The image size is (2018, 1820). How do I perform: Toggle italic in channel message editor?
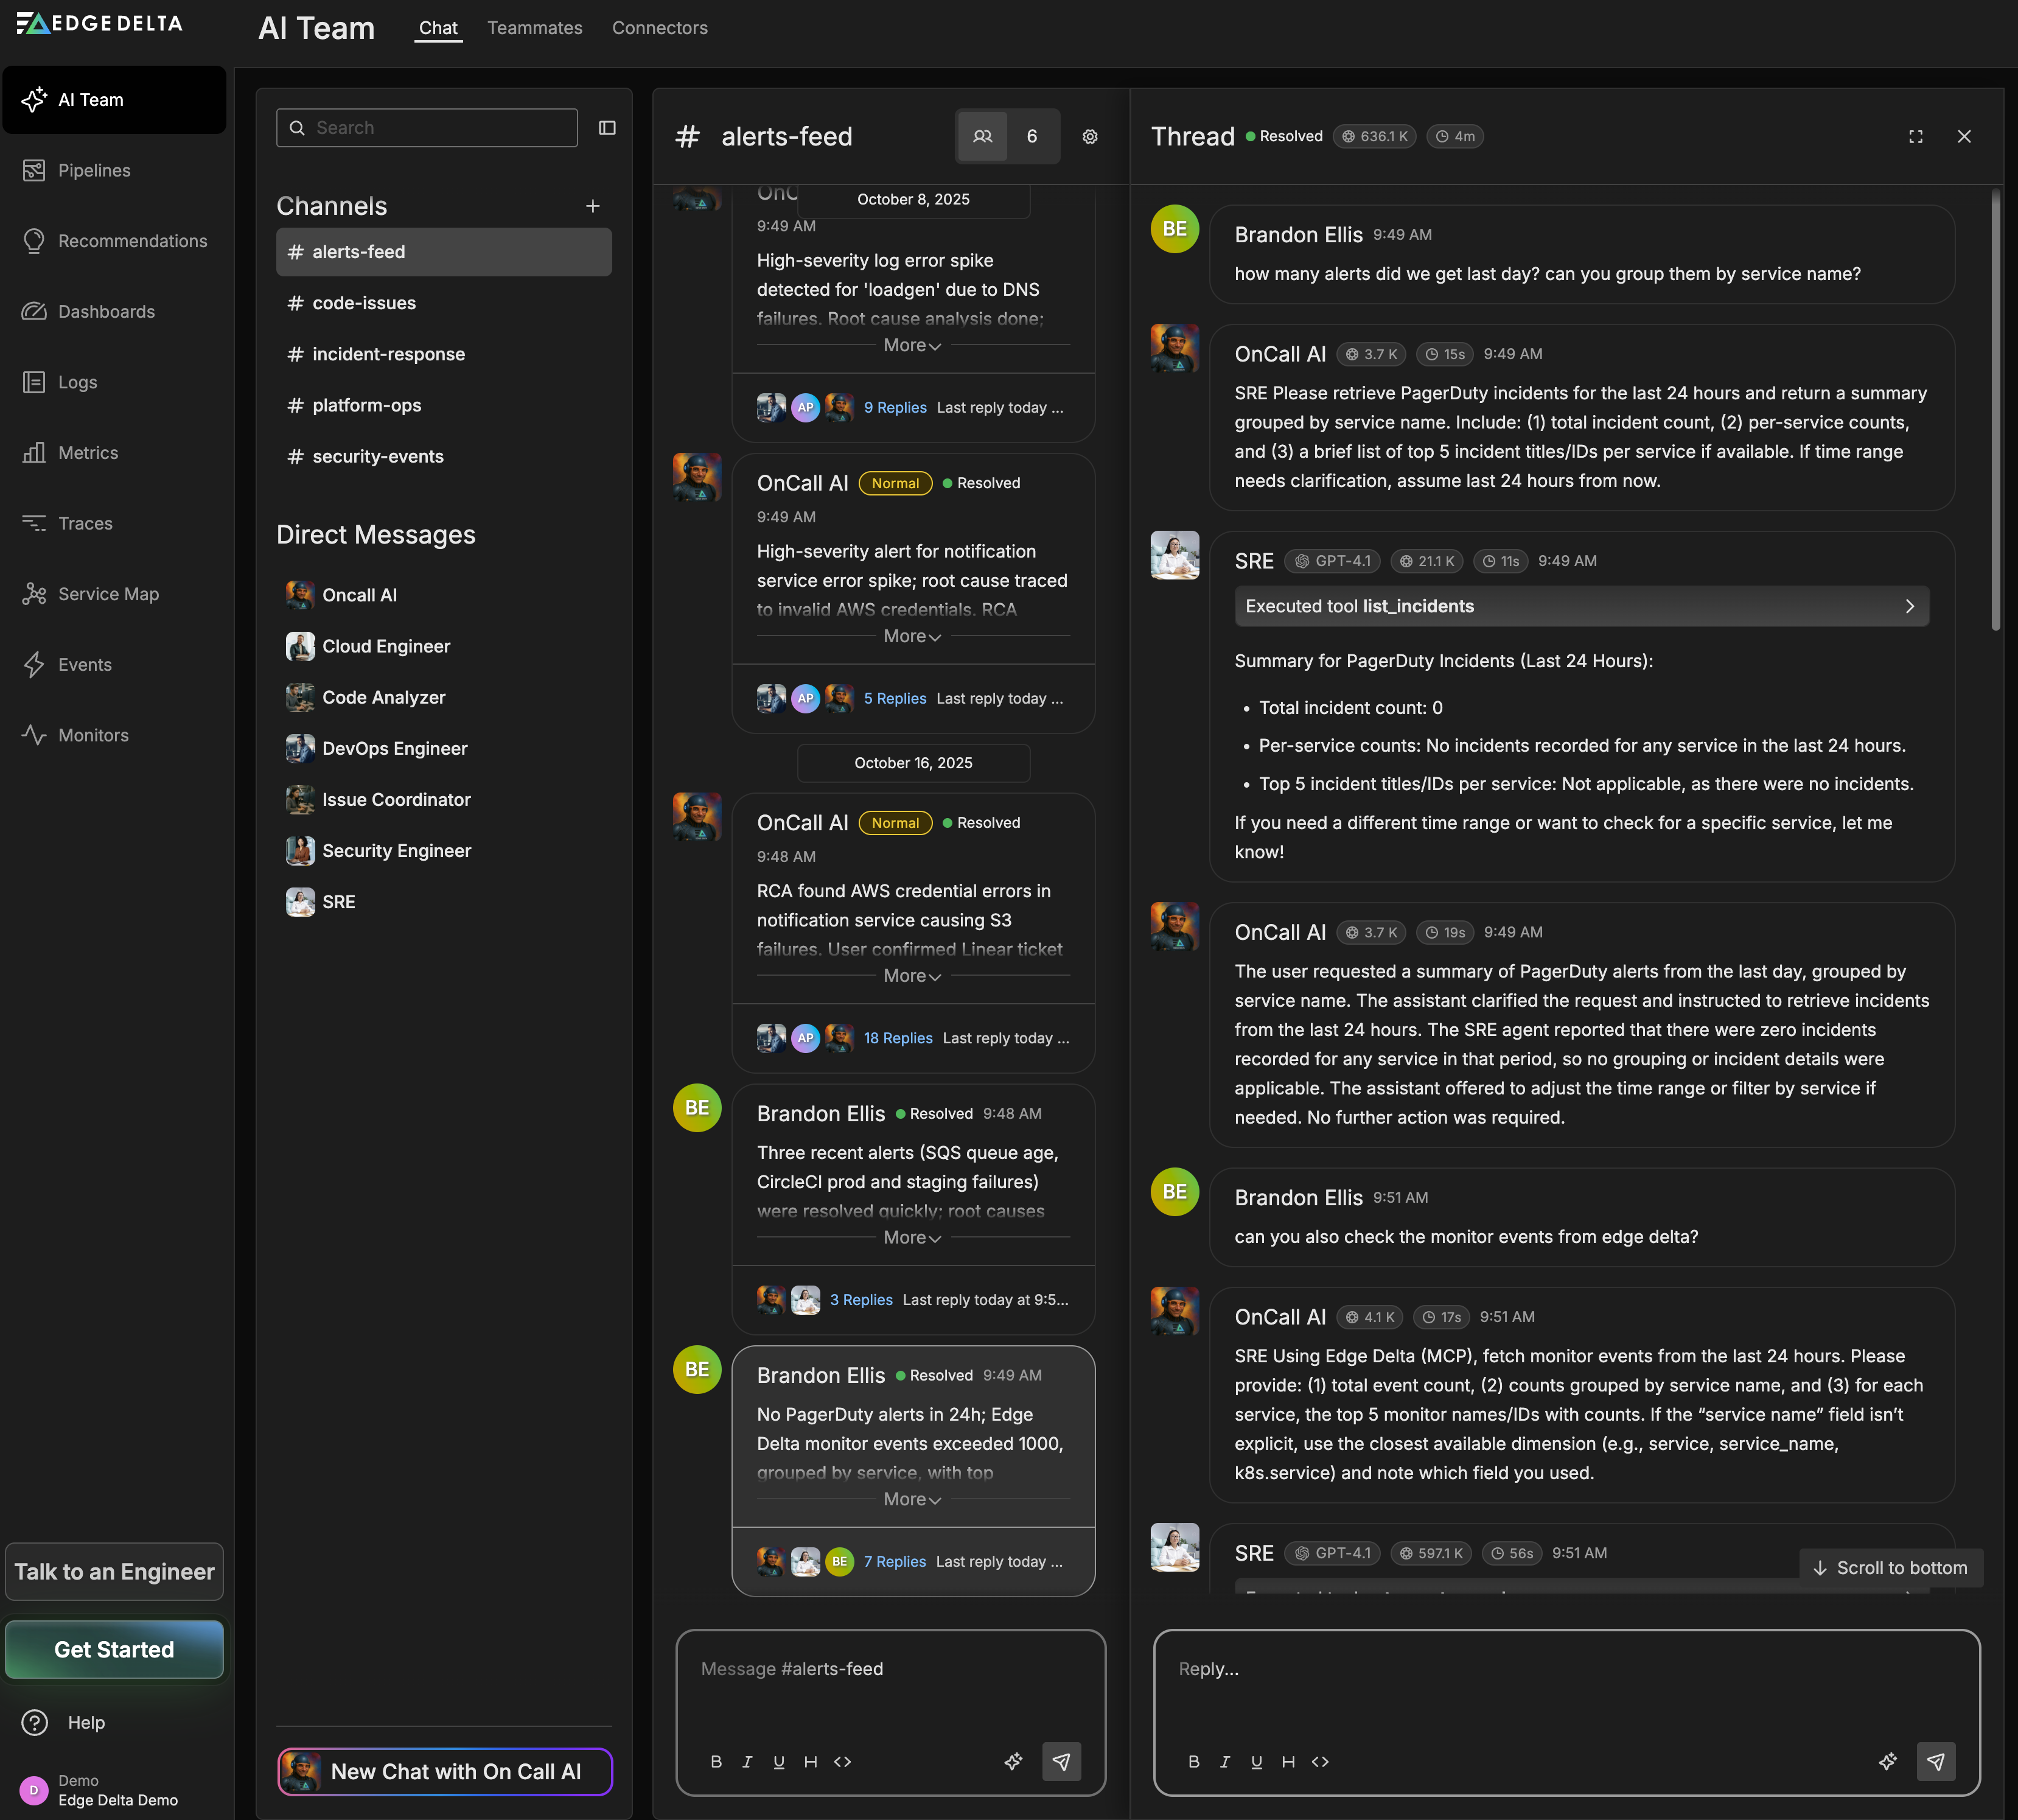[747, 1762]
